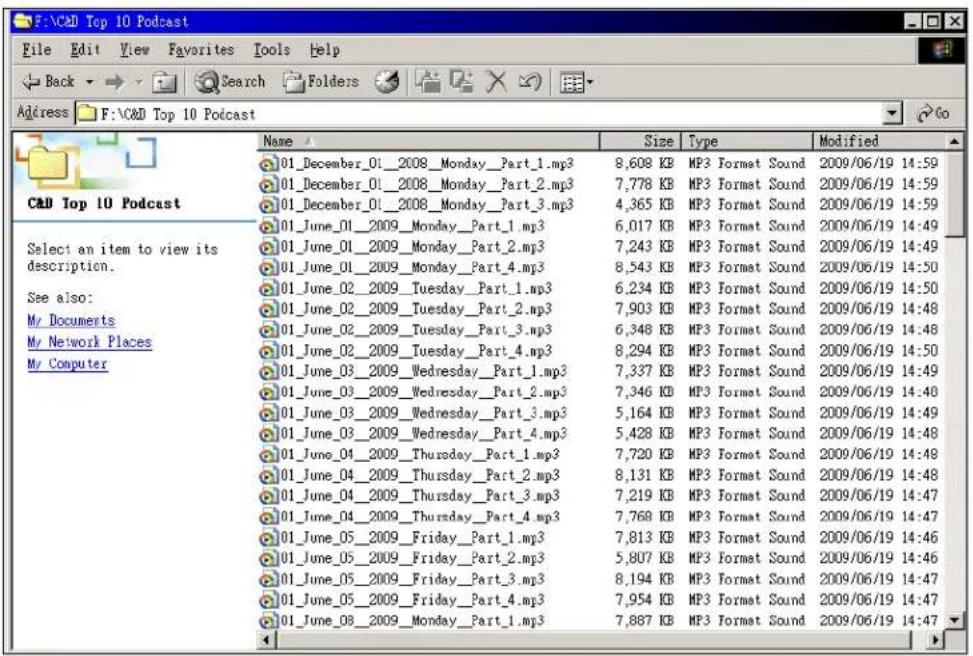Select icon of June_03 Wednesday Part_2.mp3

click(269, 393)
